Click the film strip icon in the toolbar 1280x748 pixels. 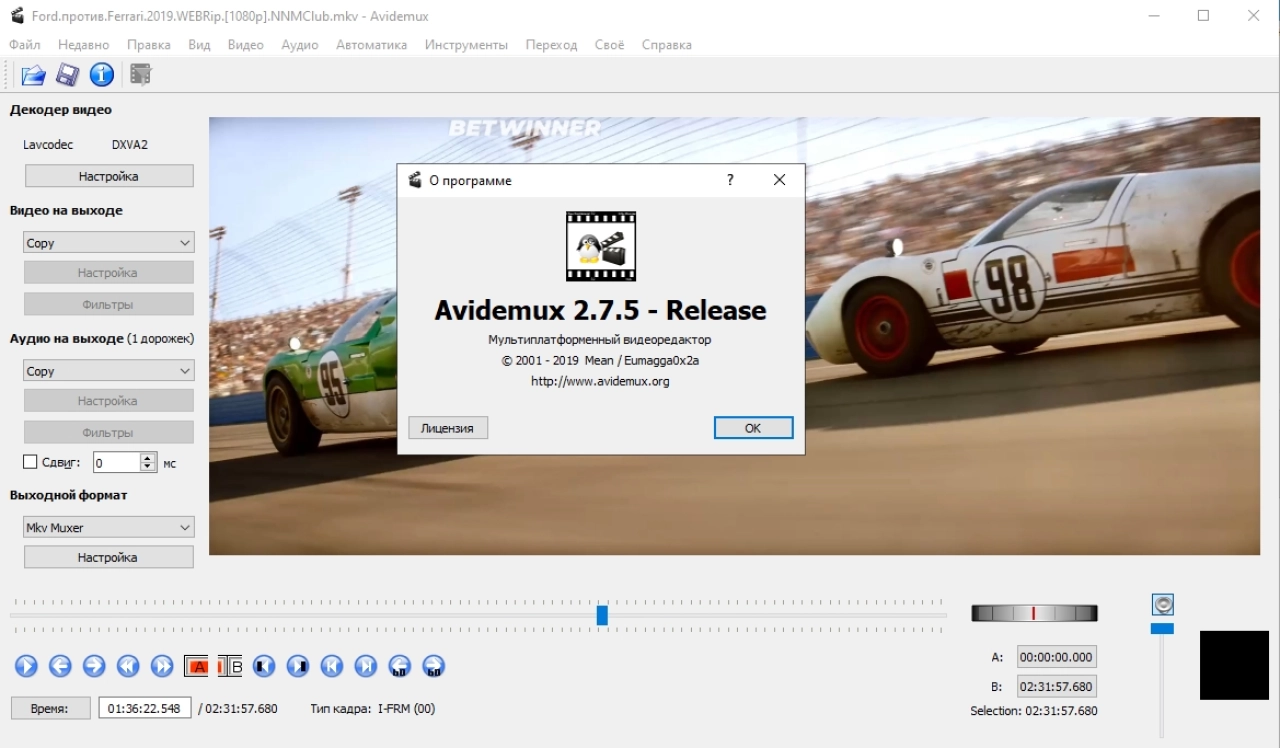[140, 75]
